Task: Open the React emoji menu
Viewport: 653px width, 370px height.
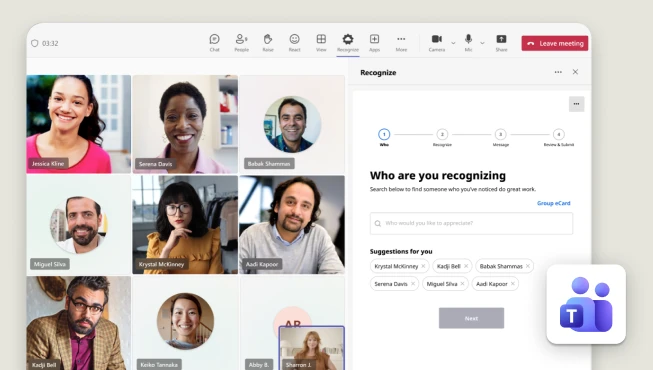Action: pyautogui.click(x=294, y=43)
